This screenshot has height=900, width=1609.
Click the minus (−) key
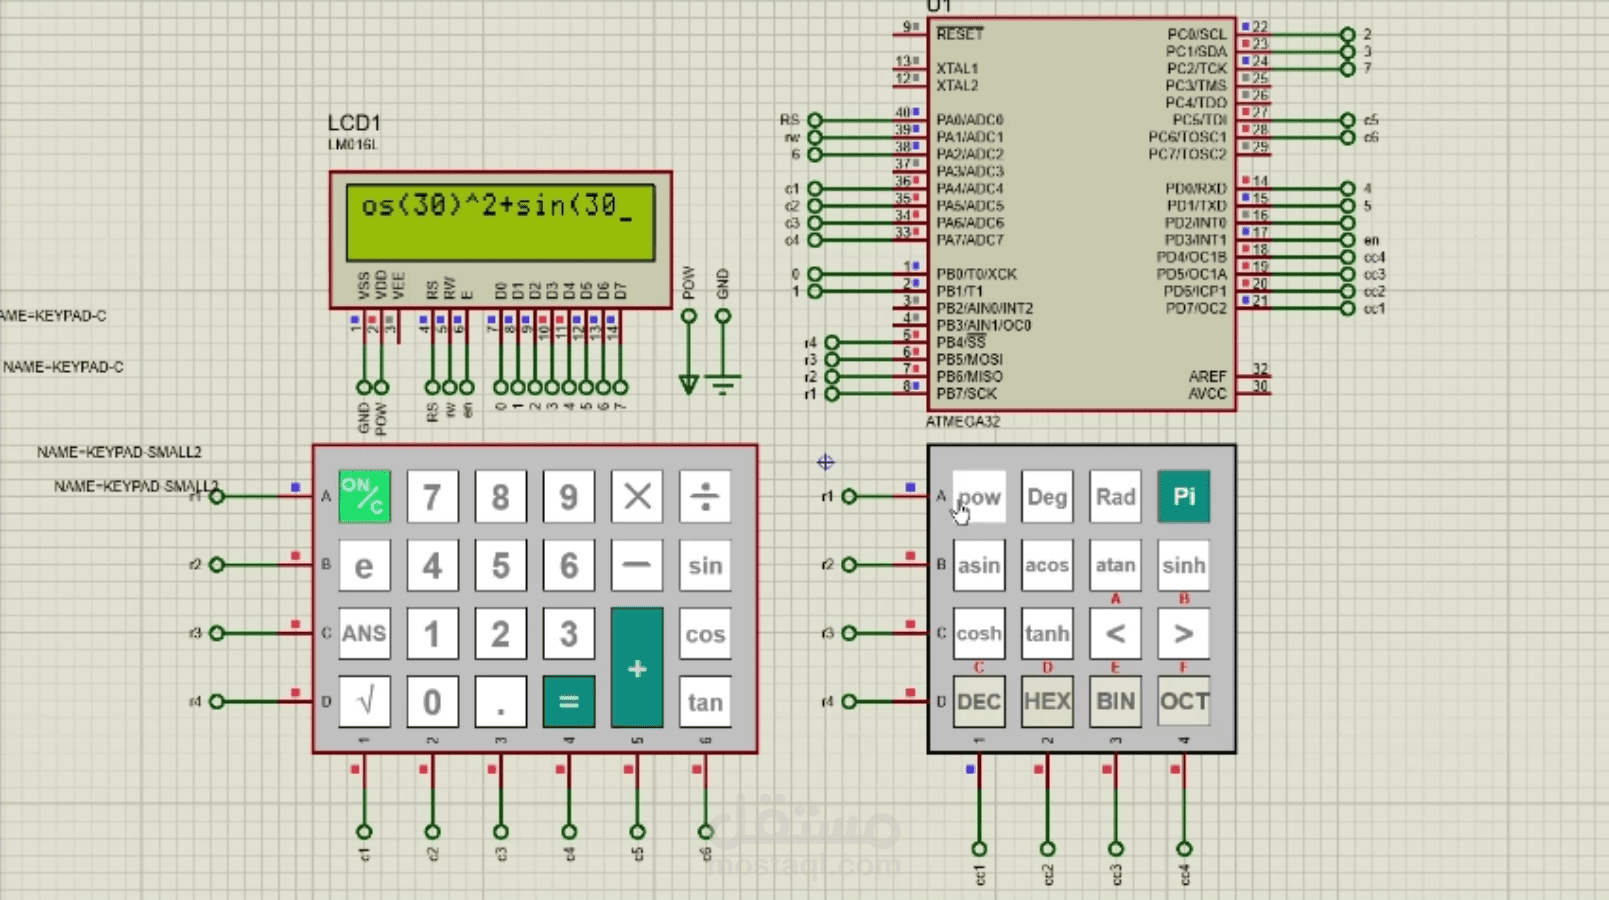637,565
